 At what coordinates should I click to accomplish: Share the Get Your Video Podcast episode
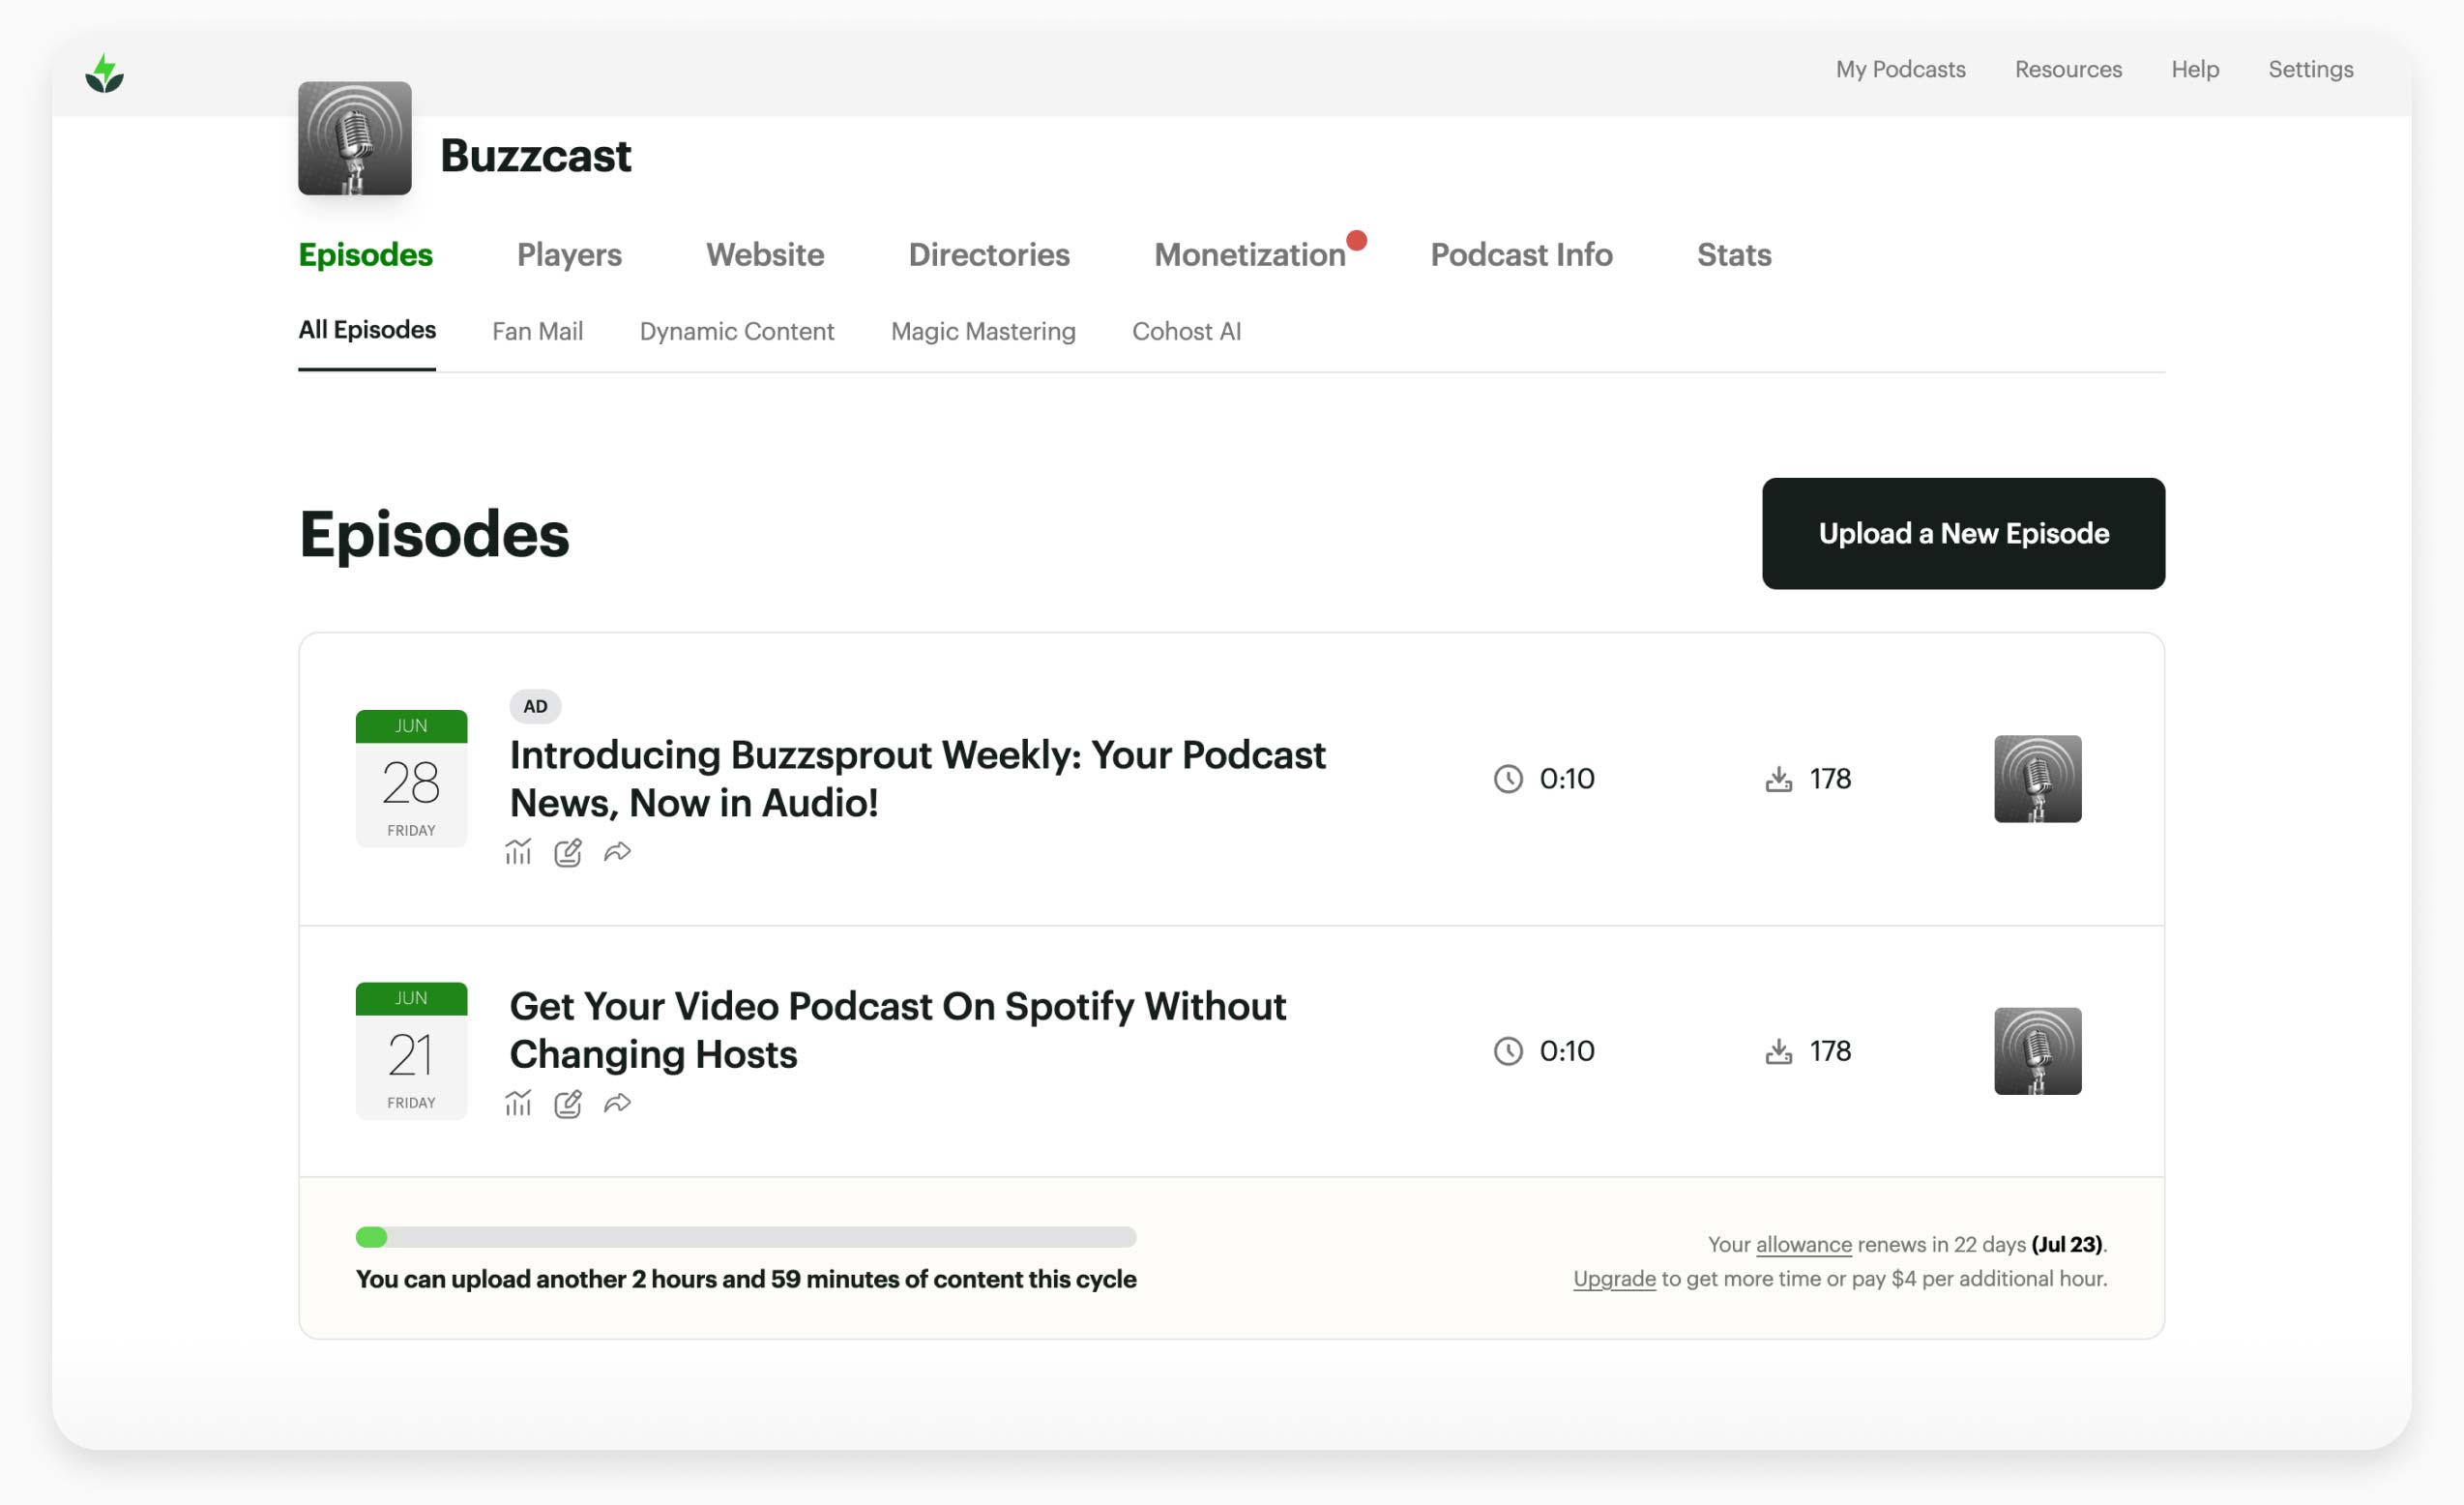coord(618,1103)
